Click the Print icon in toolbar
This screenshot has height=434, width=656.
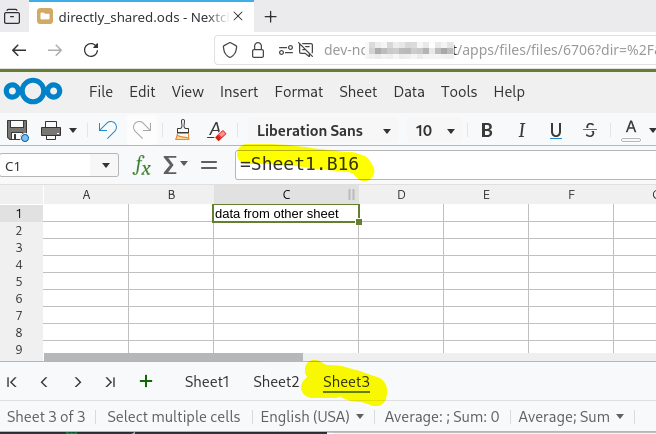pos(52,130)
